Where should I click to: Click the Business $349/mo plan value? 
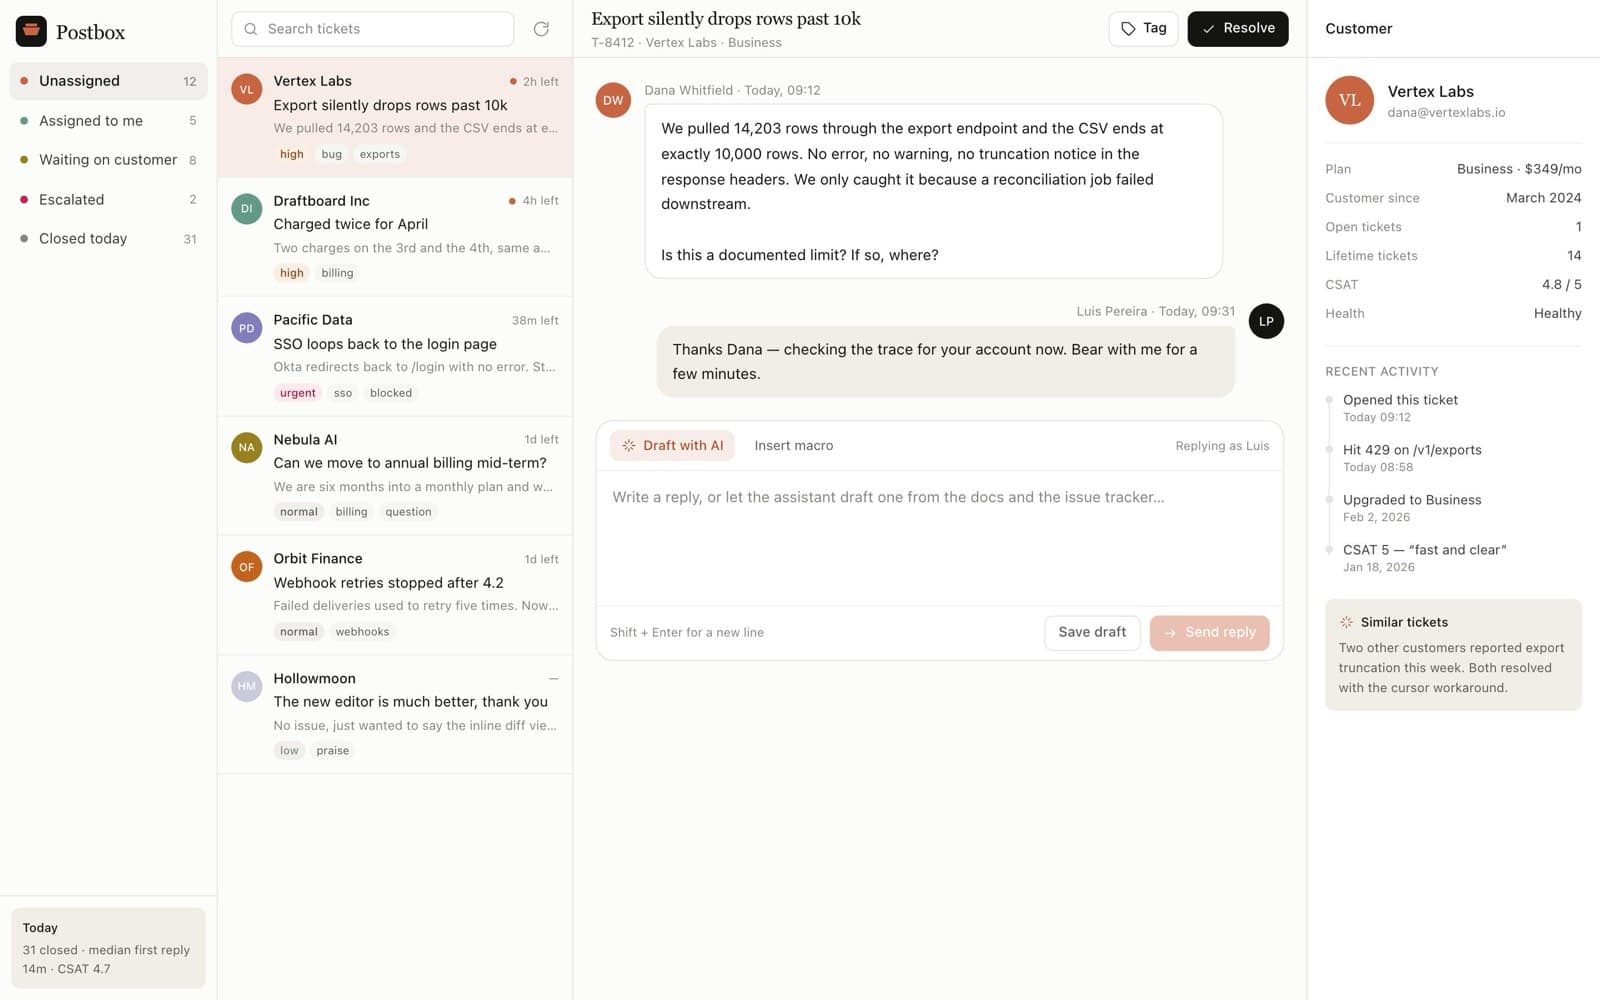pyautogui.click(x=1519, y=169)
